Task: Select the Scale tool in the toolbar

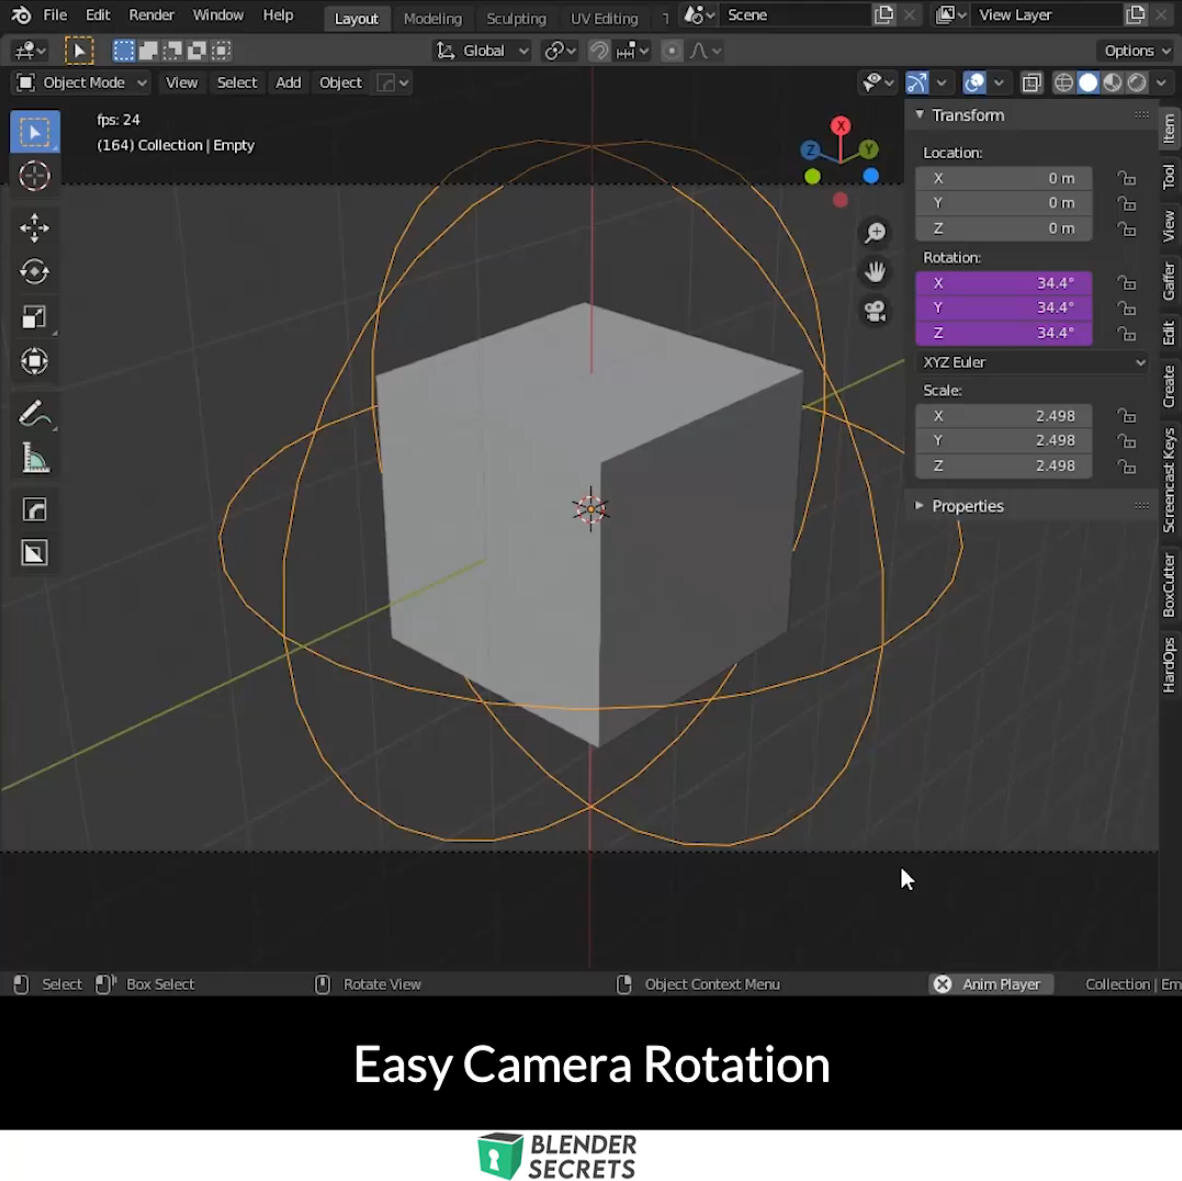Action: click(34, 316)
